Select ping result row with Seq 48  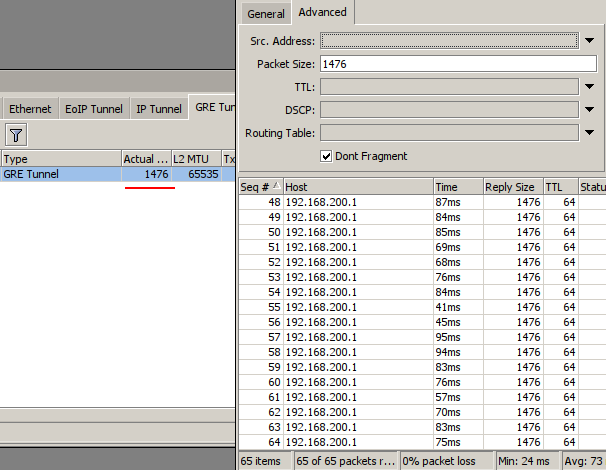(422, 202)
